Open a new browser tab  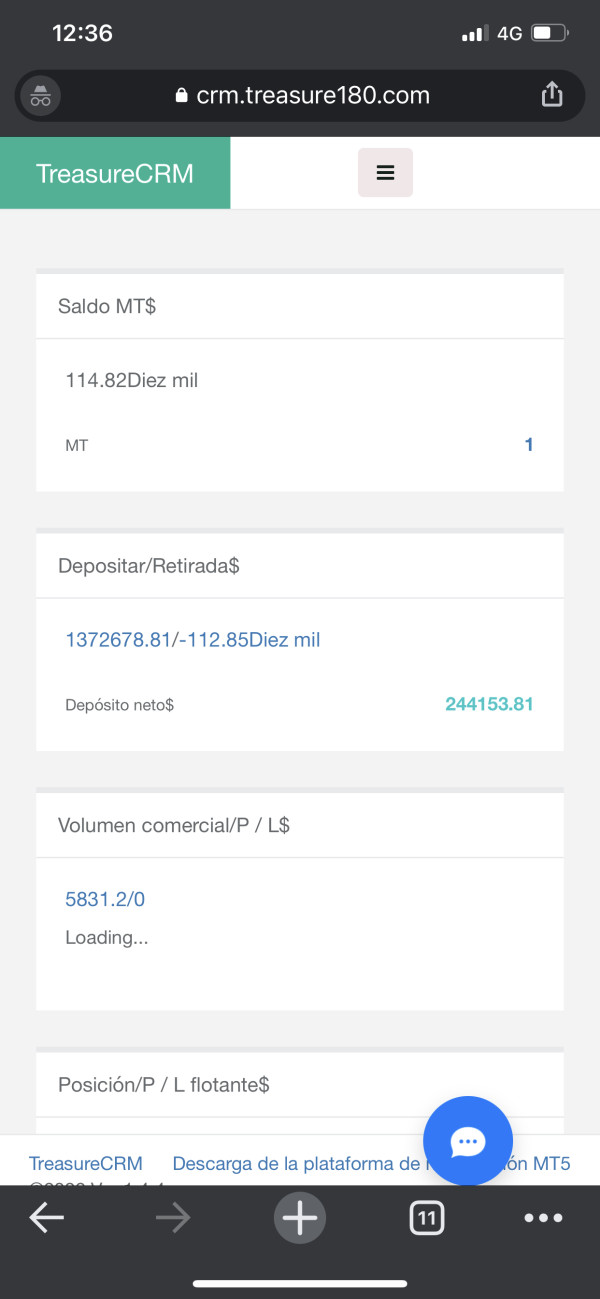click(299, 1217)
